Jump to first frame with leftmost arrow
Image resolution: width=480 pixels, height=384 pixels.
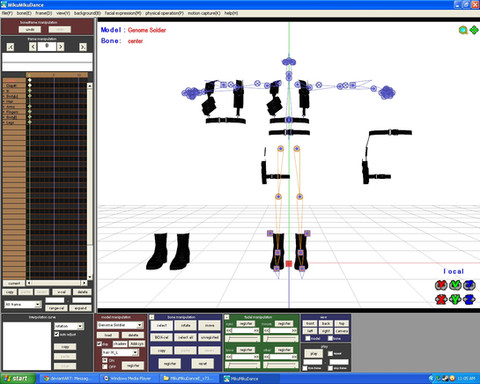coord(10,47)
